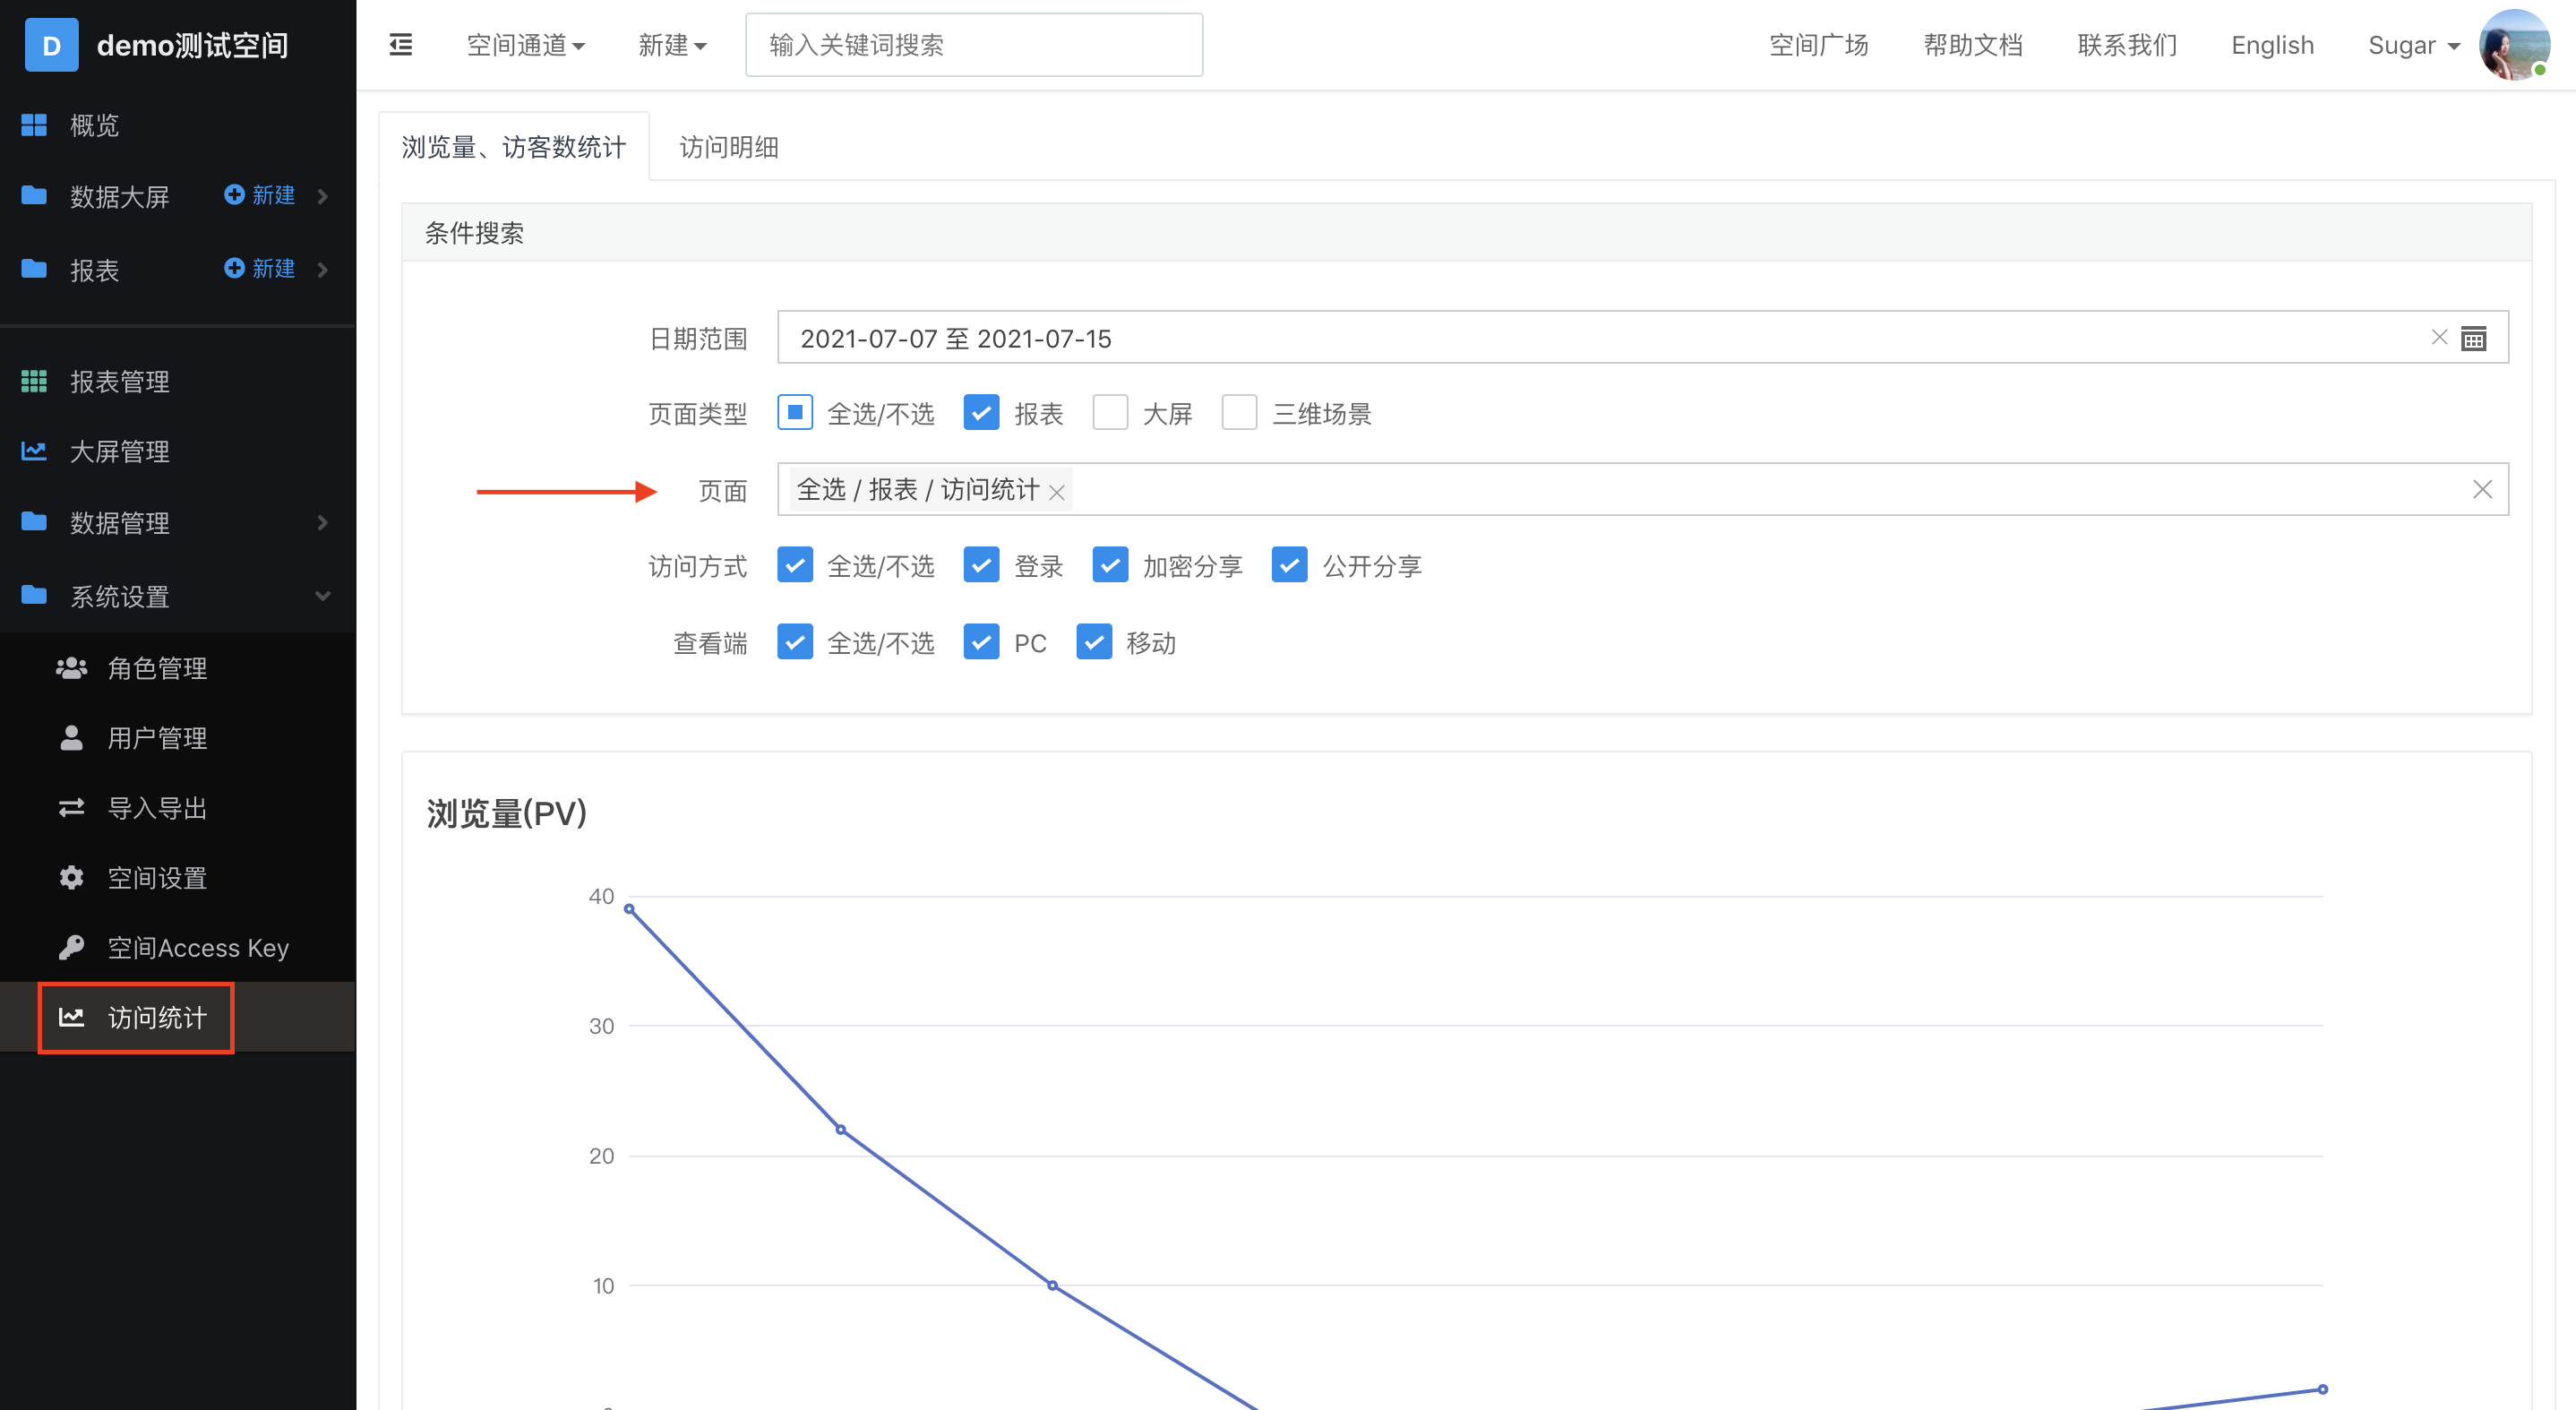Toggle 查看端 全选/不选 checkbox

point(795,642)
